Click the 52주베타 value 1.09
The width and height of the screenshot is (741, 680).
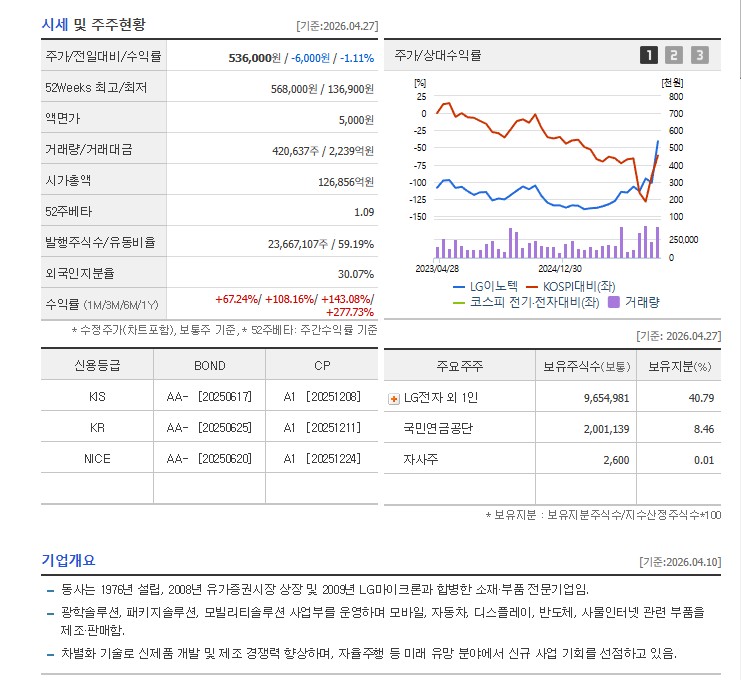[364, 212]
